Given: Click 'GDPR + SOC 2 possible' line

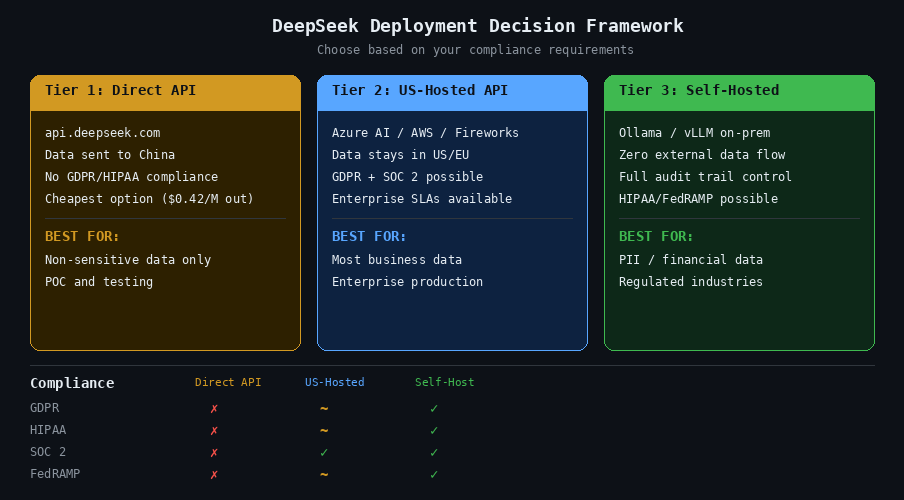Looking at the screenshot, I should click(407, 176).
